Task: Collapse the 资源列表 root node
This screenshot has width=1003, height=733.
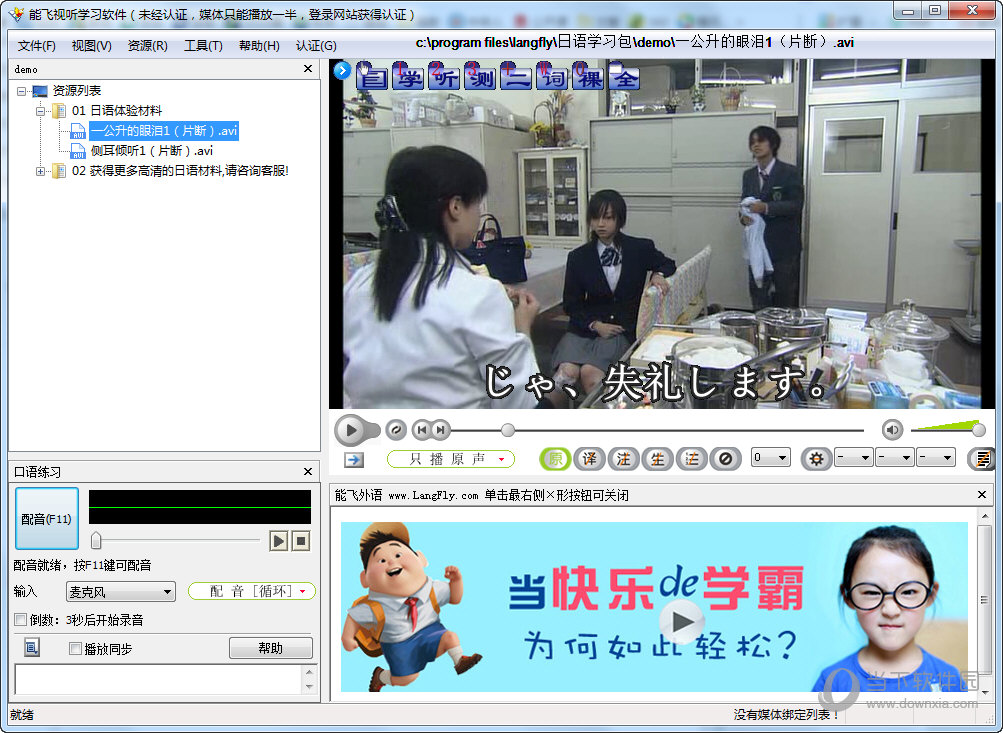Action: tap(21, 91)
